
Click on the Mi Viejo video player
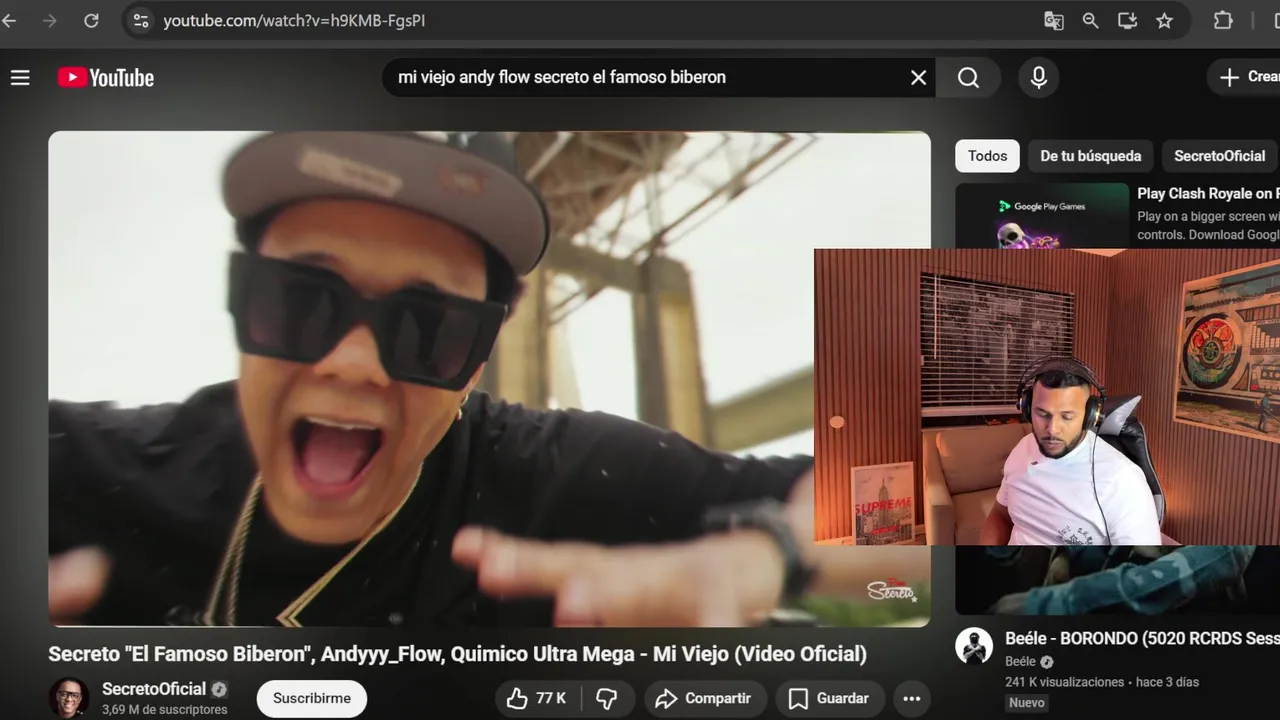[489, 379]
